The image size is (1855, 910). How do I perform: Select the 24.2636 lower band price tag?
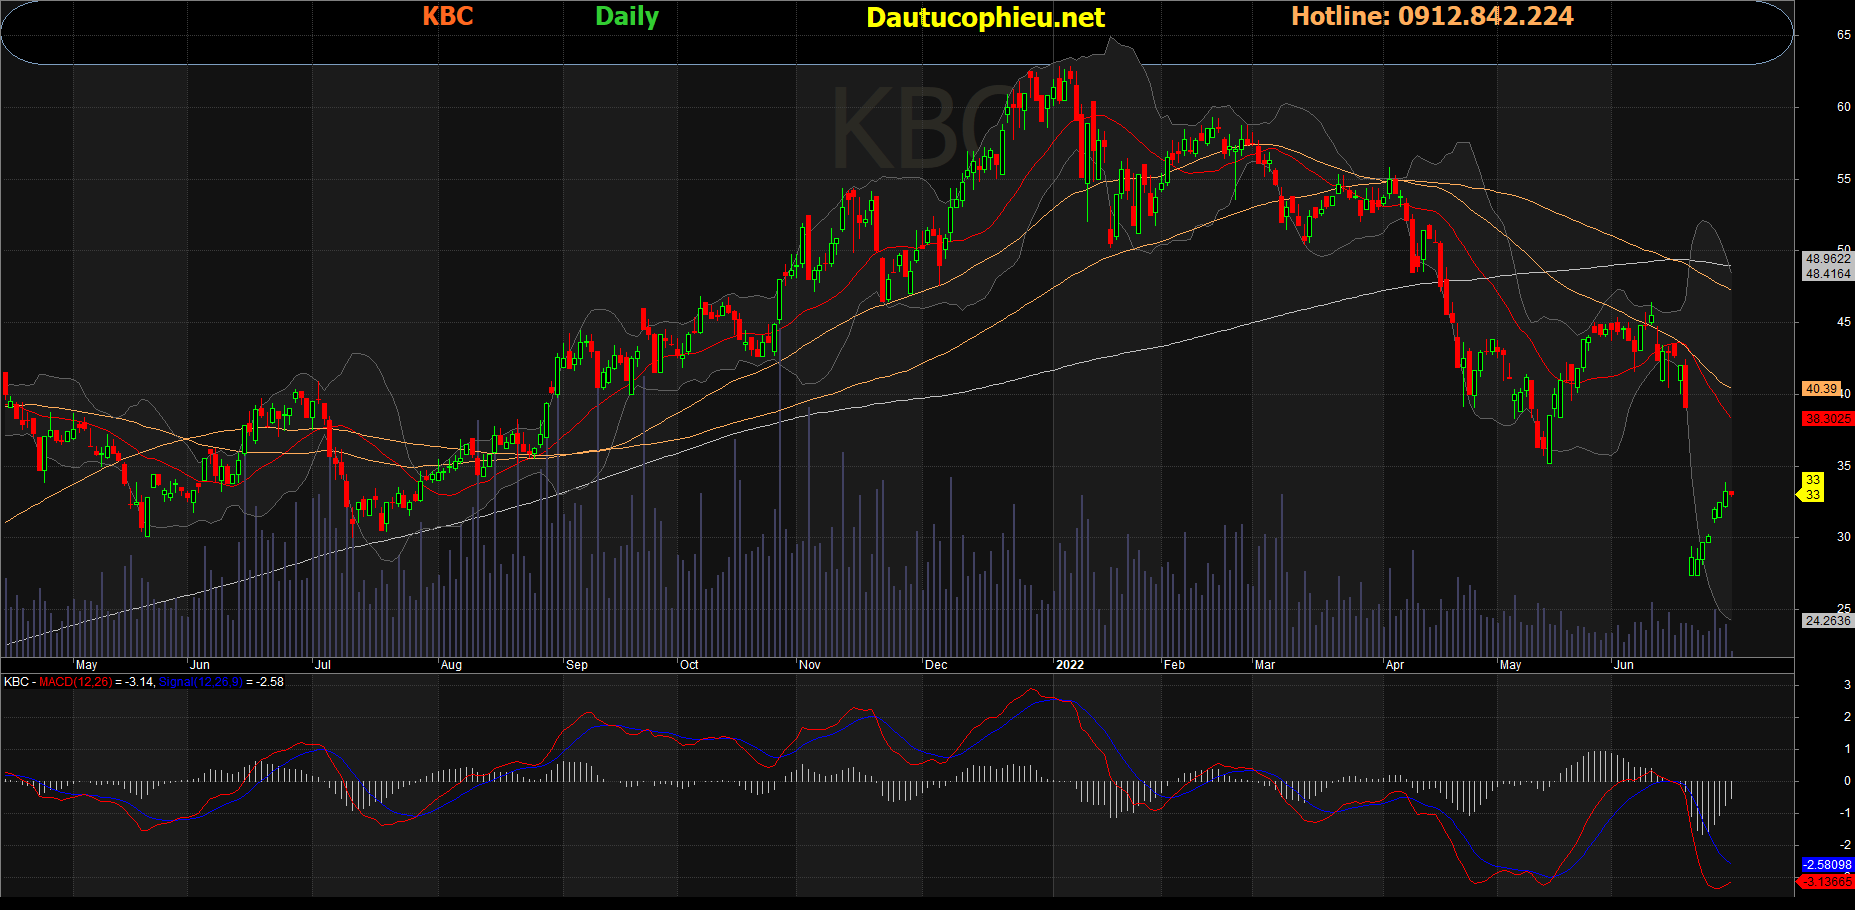point(1827,621)
